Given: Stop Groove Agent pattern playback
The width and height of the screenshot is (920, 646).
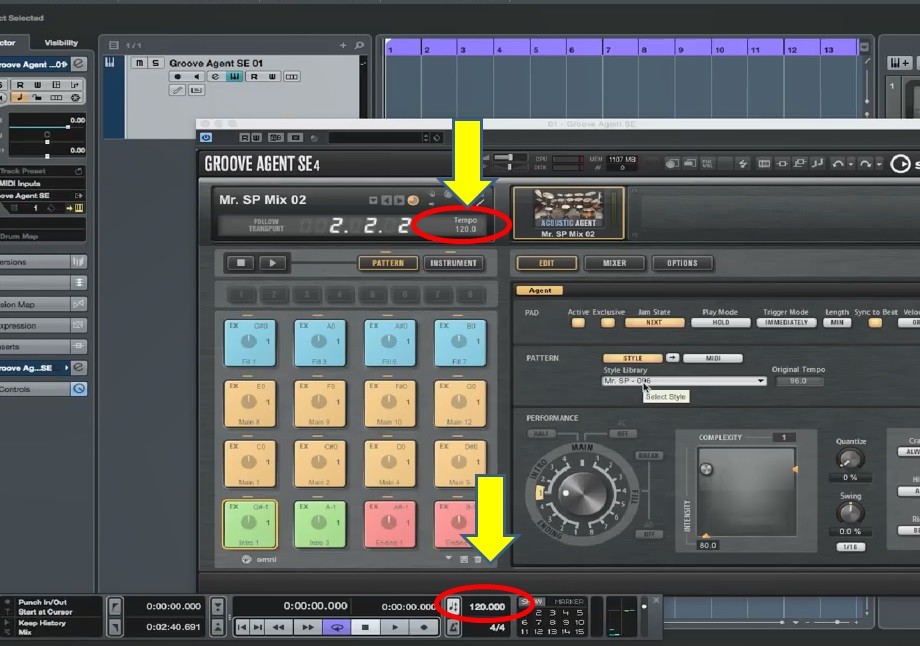Looking at the screenshot, I should [241, 263].
